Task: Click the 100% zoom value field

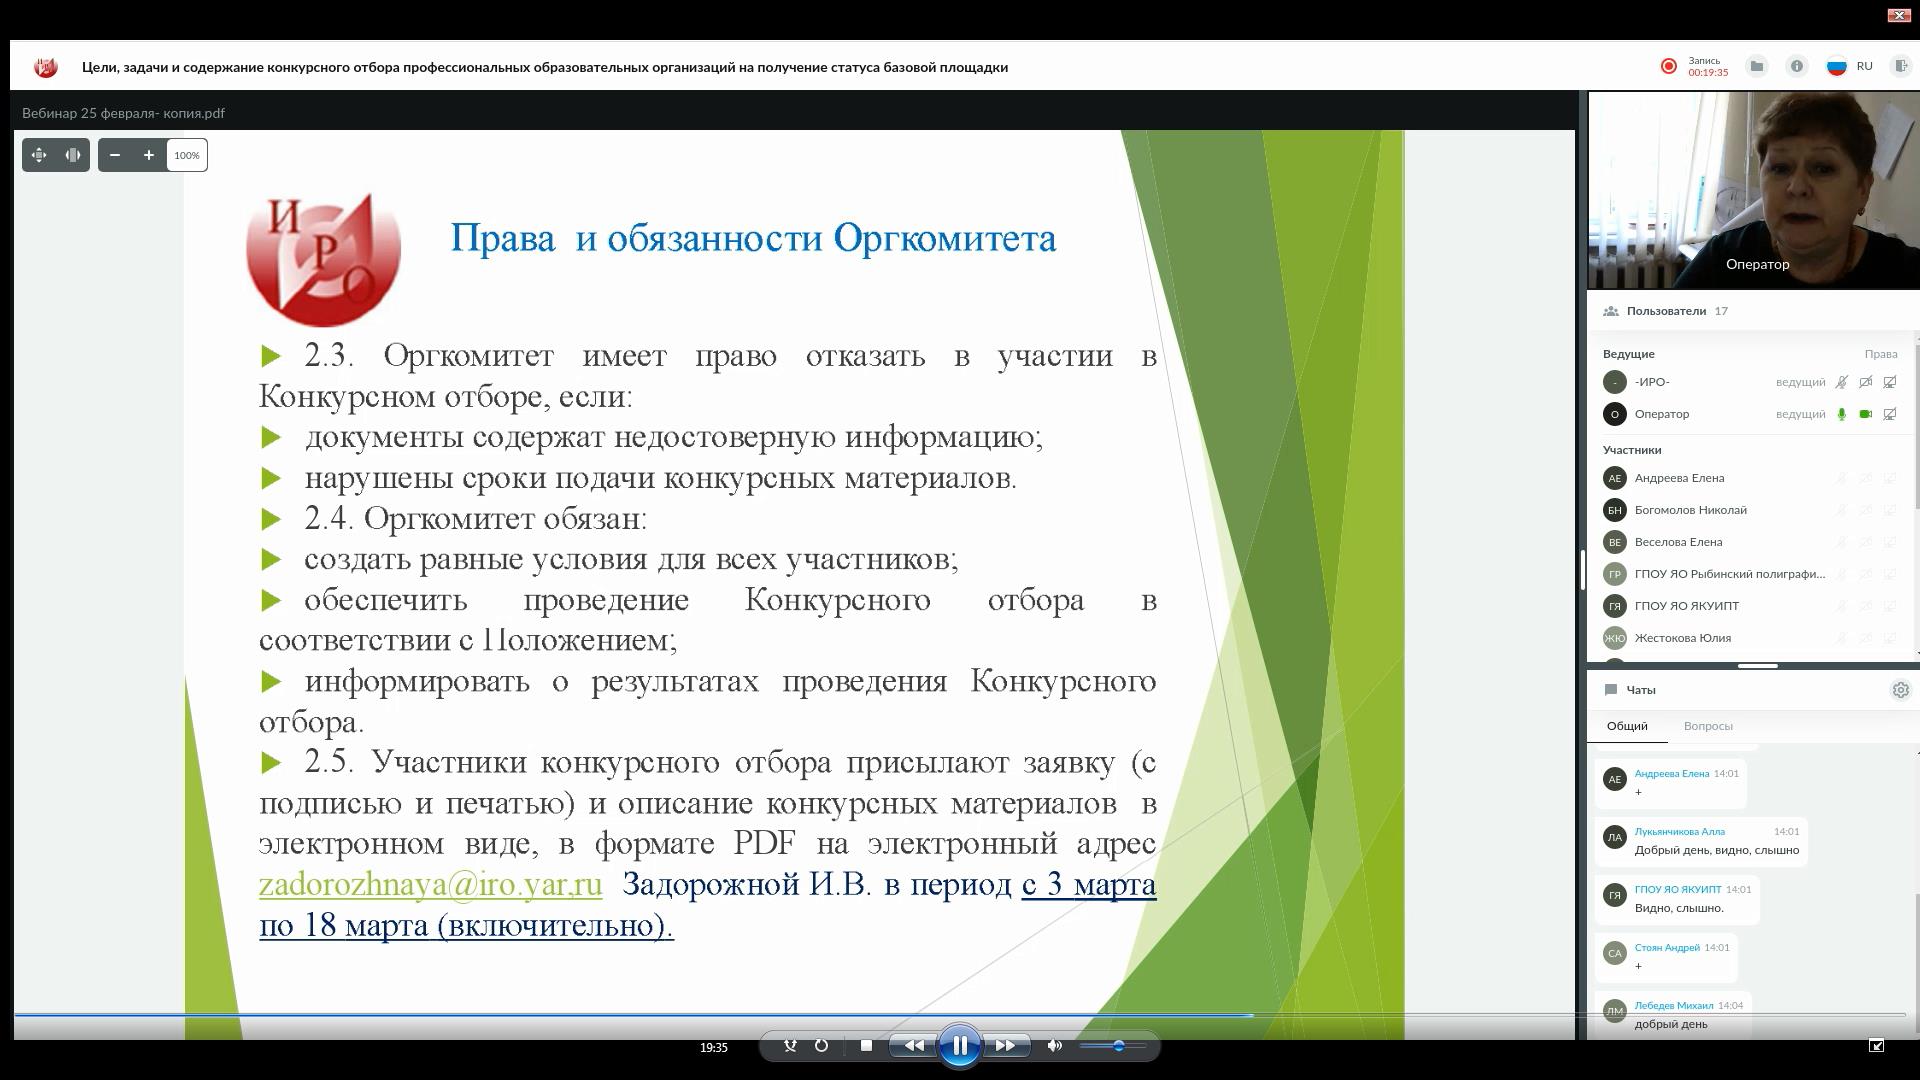Action: (187, 155)
